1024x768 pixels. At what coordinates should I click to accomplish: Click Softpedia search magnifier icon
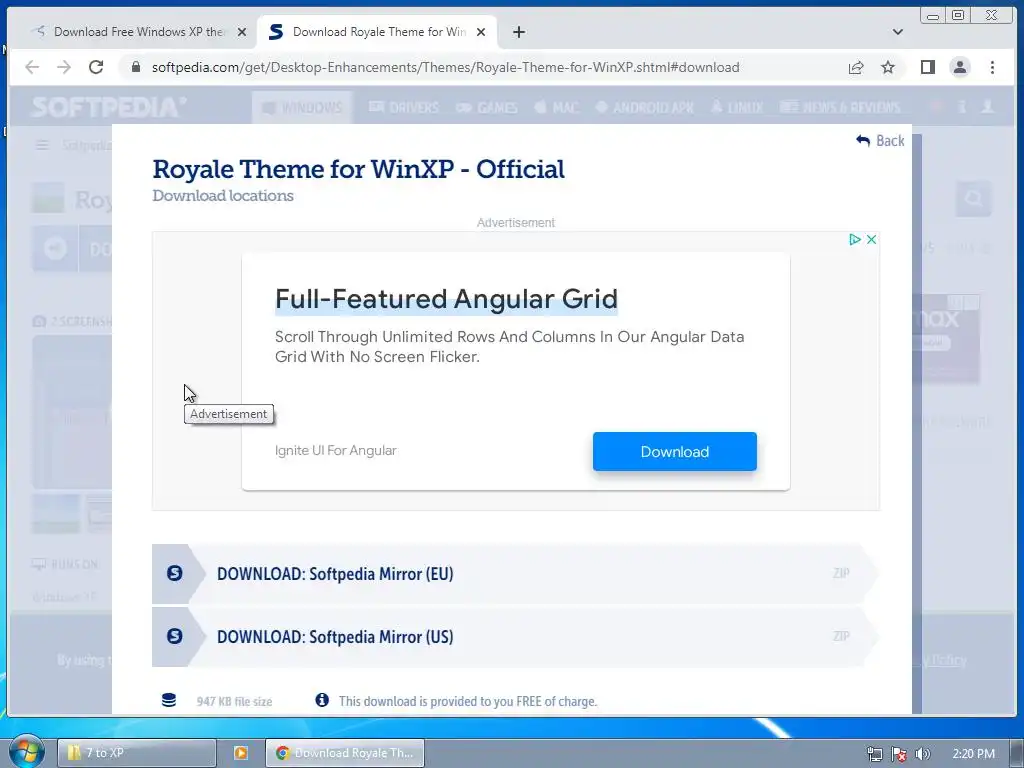click(x=974, y=199)
